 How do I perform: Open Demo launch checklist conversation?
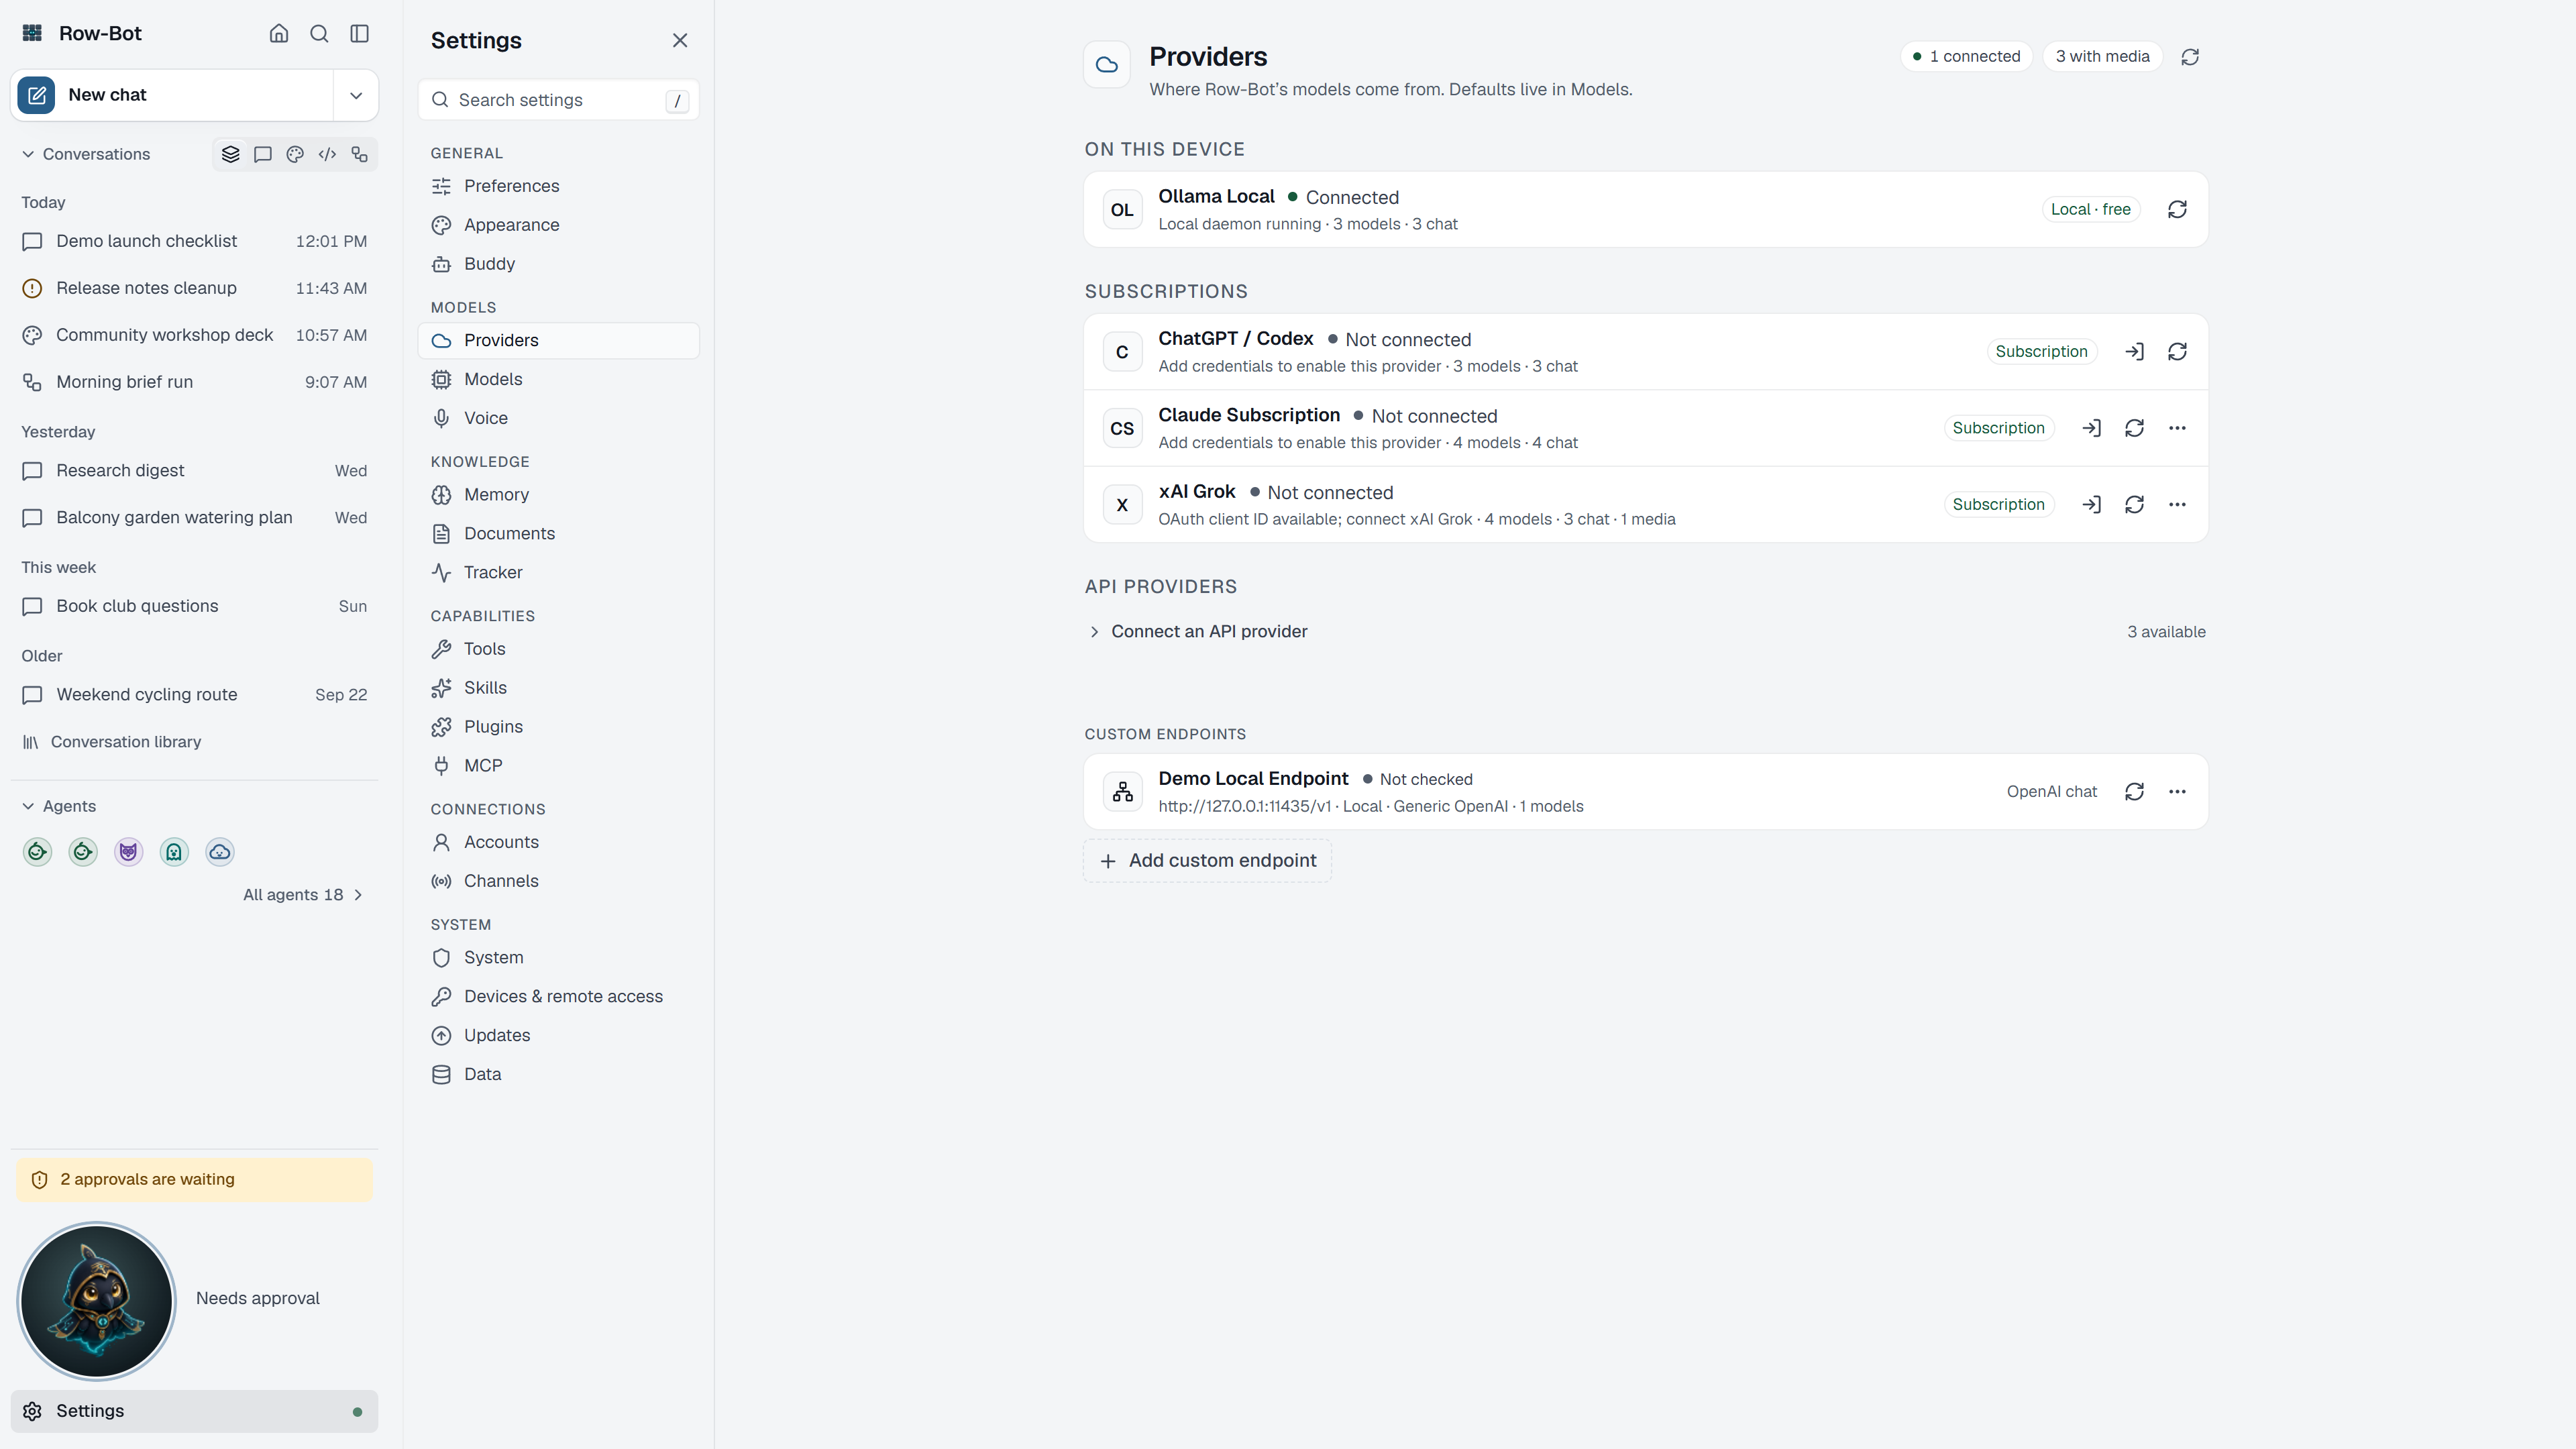click(x=194, y=241)
